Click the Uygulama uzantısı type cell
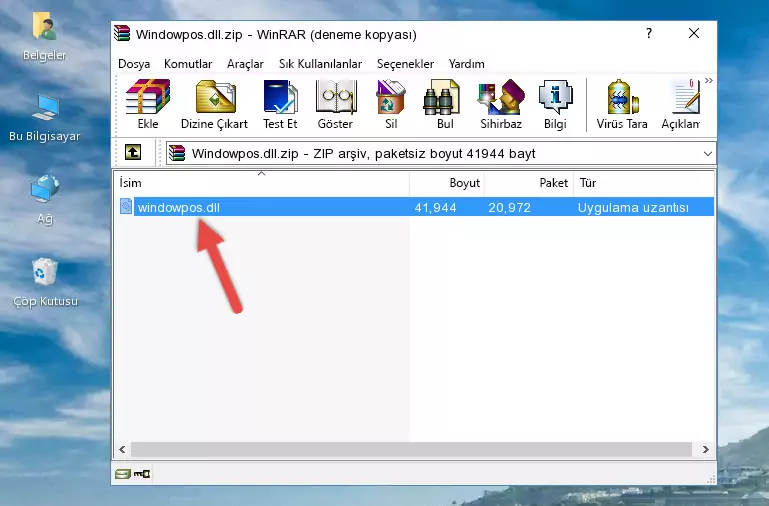This screenshot has height=506, width=769. click(x=633, y=207)
